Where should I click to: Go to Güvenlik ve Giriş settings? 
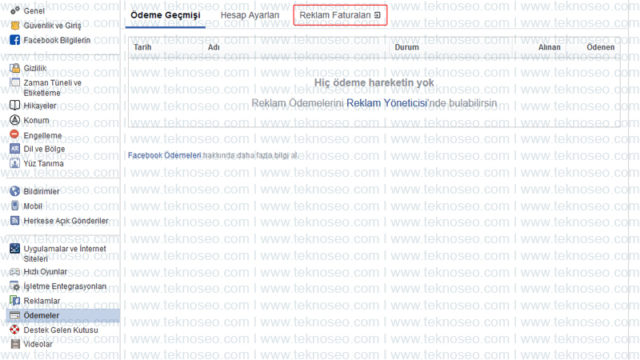[52, 25]
